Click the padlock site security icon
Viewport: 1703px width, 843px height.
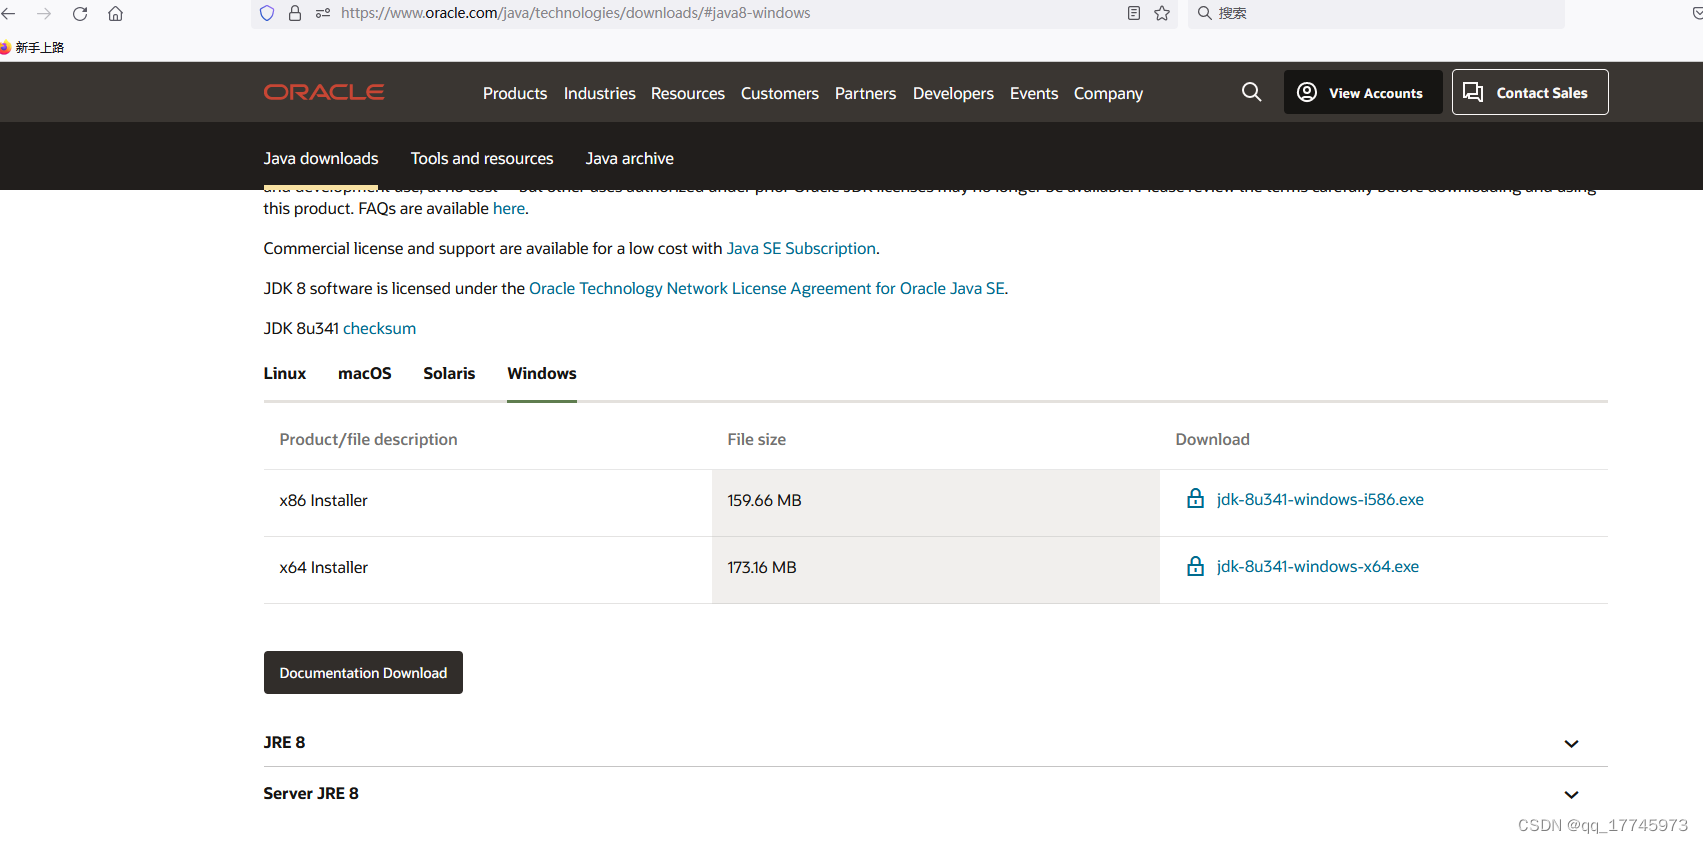click(x=295, y=13)
